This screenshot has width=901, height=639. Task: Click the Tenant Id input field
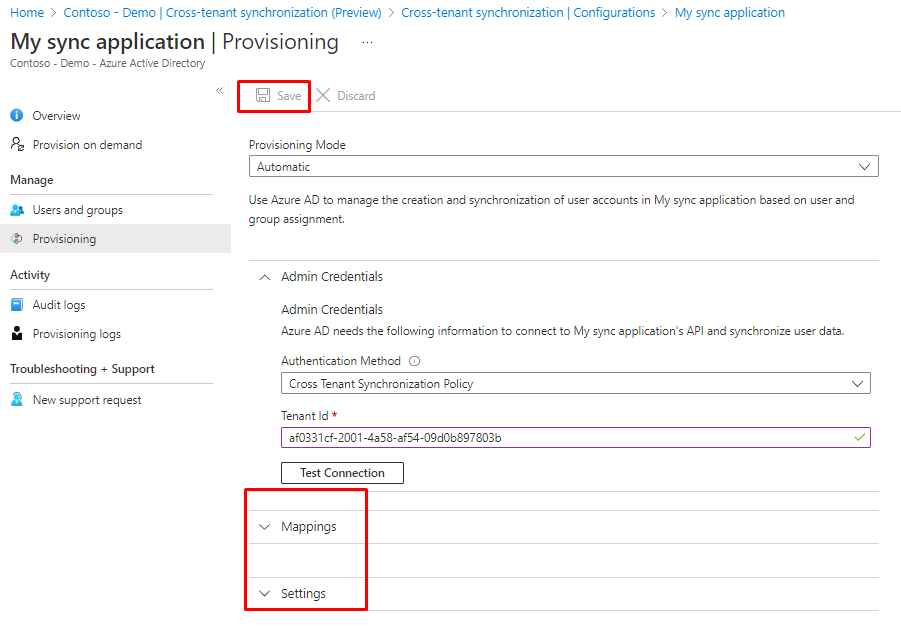[x=565, y=438]
